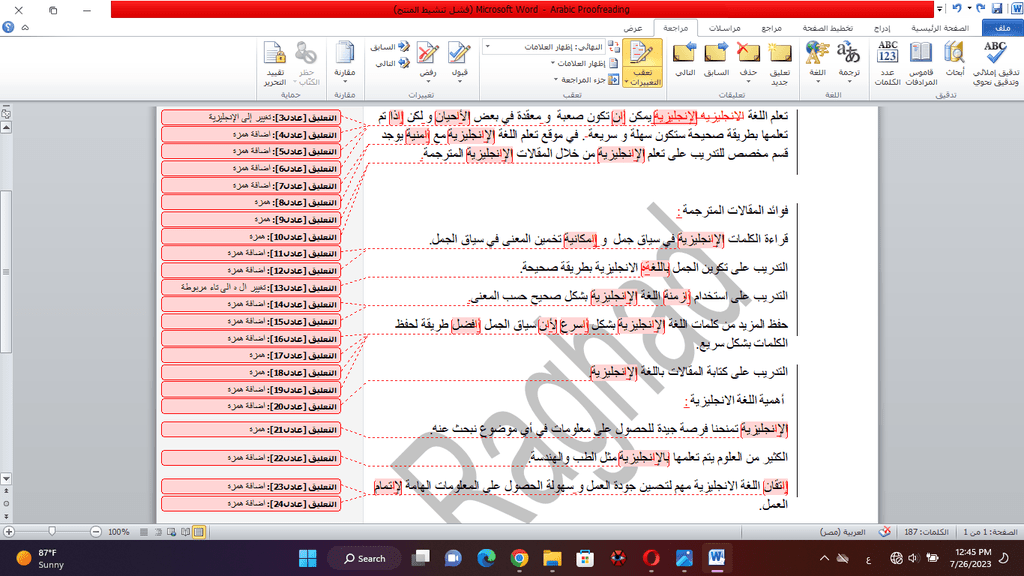
Task: Open File Explorer from taskbar
Action: (552, 558)
